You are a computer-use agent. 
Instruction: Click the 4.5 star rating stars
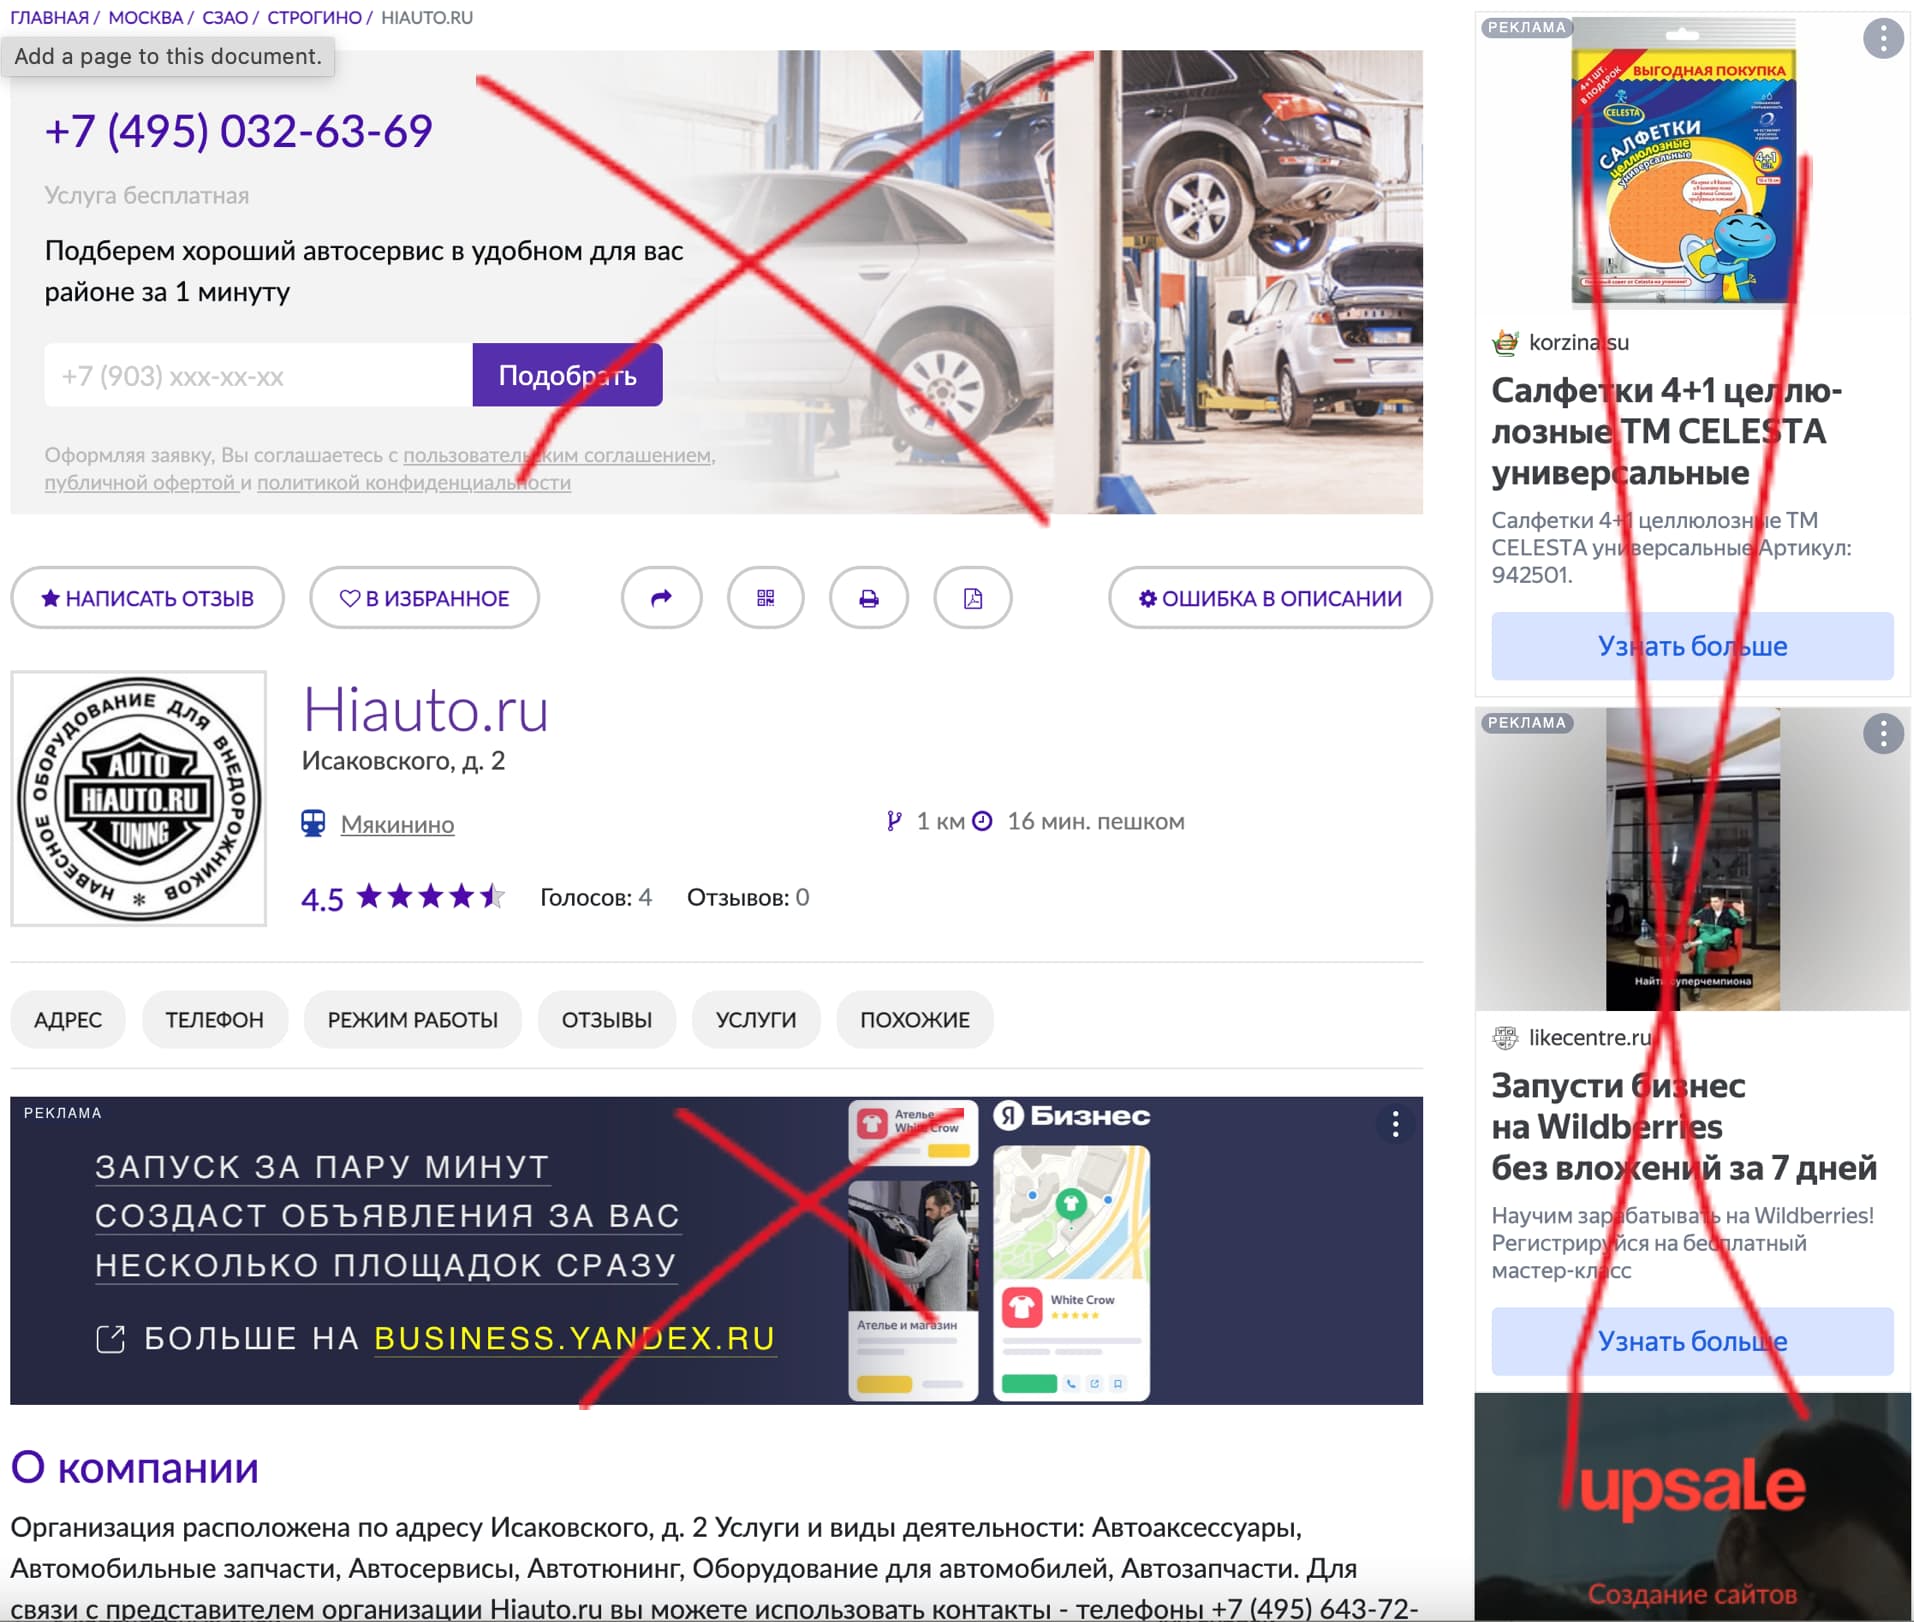coord(431,896)
